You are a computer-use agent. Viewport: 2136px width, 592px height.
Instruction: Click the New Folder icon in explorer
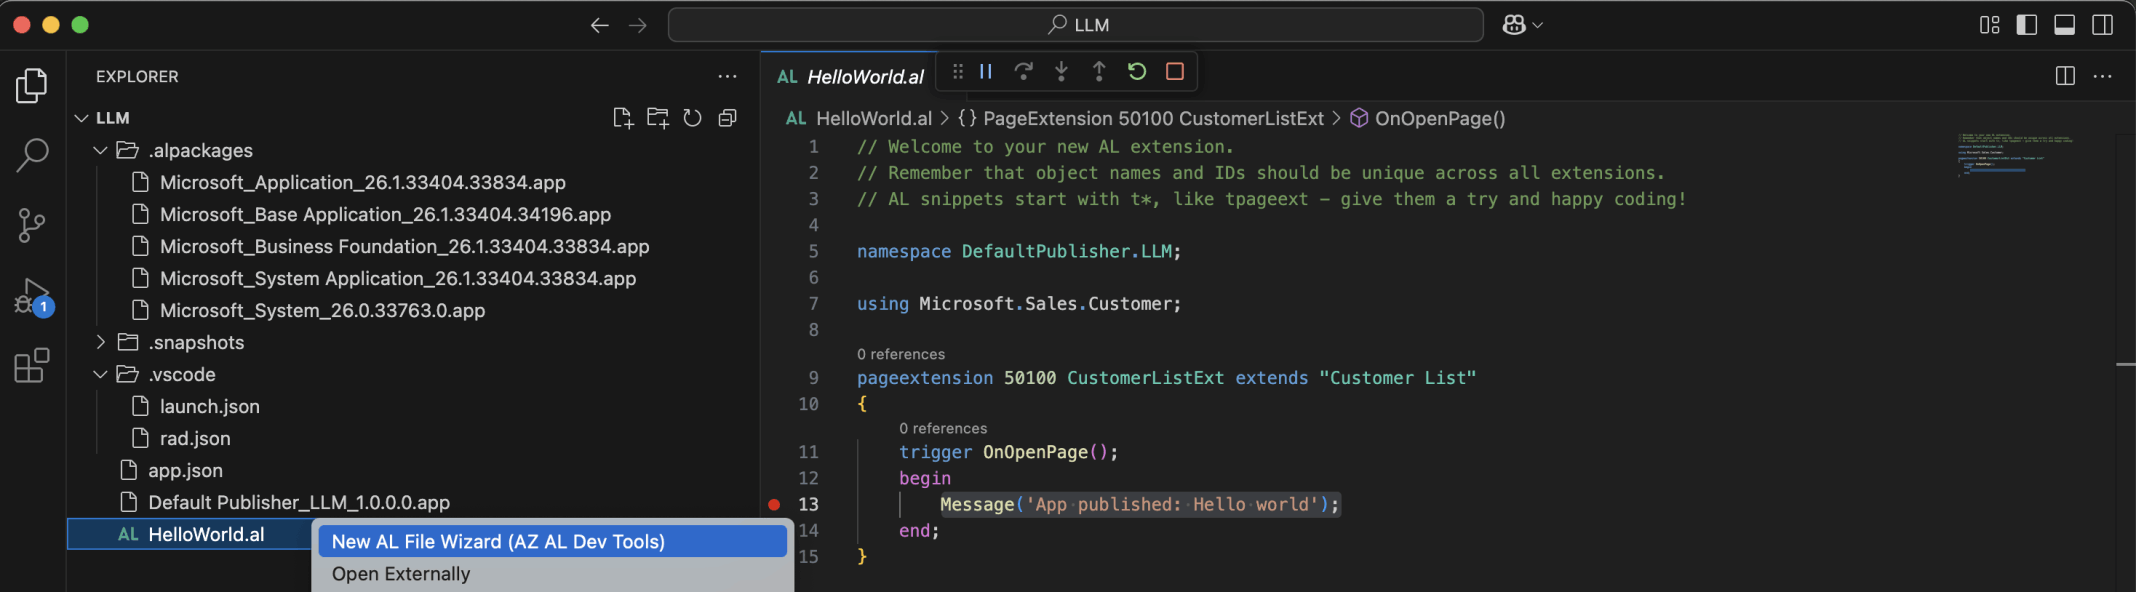[x=658, y=118]
